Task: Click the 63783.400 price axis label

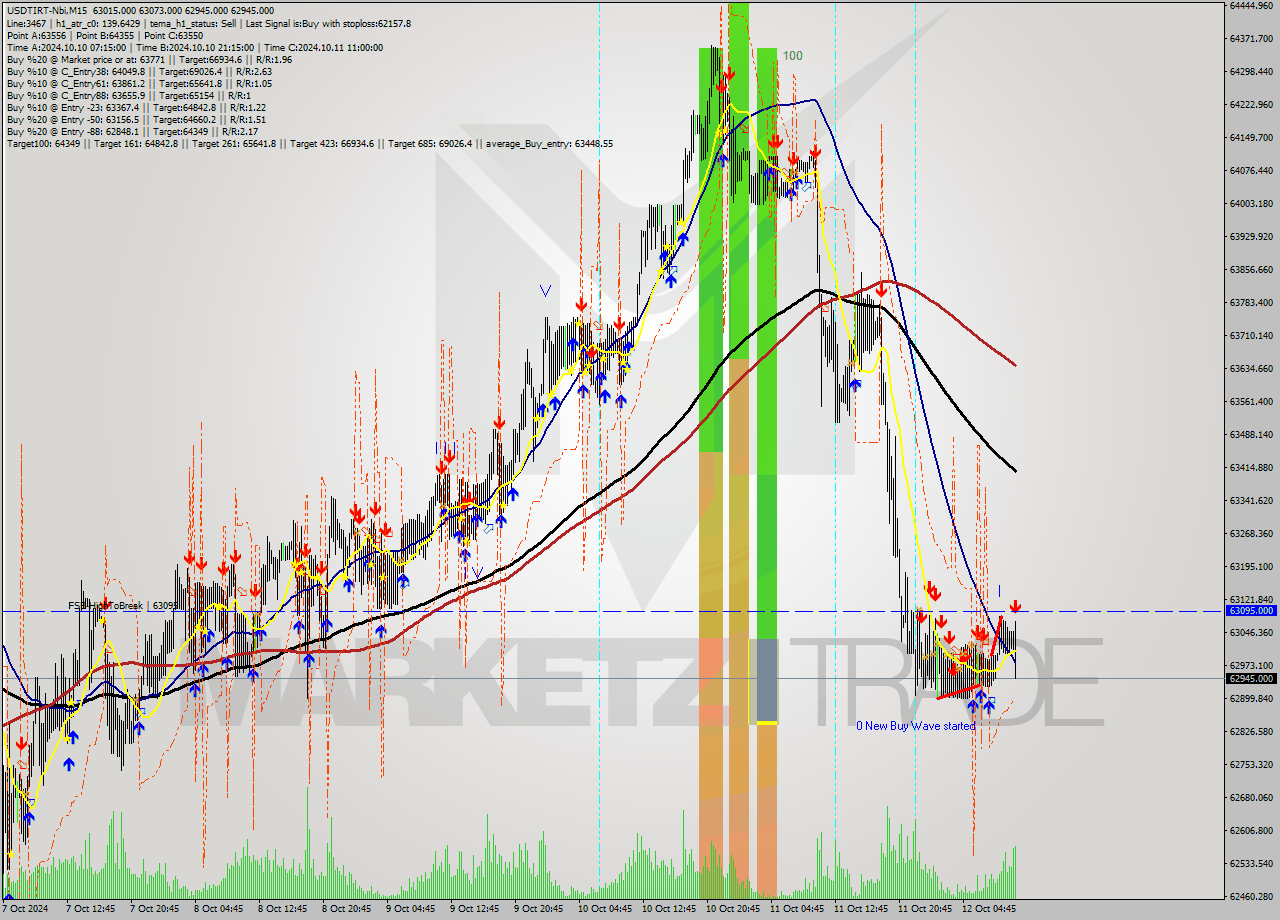Action: (1251, 302)
